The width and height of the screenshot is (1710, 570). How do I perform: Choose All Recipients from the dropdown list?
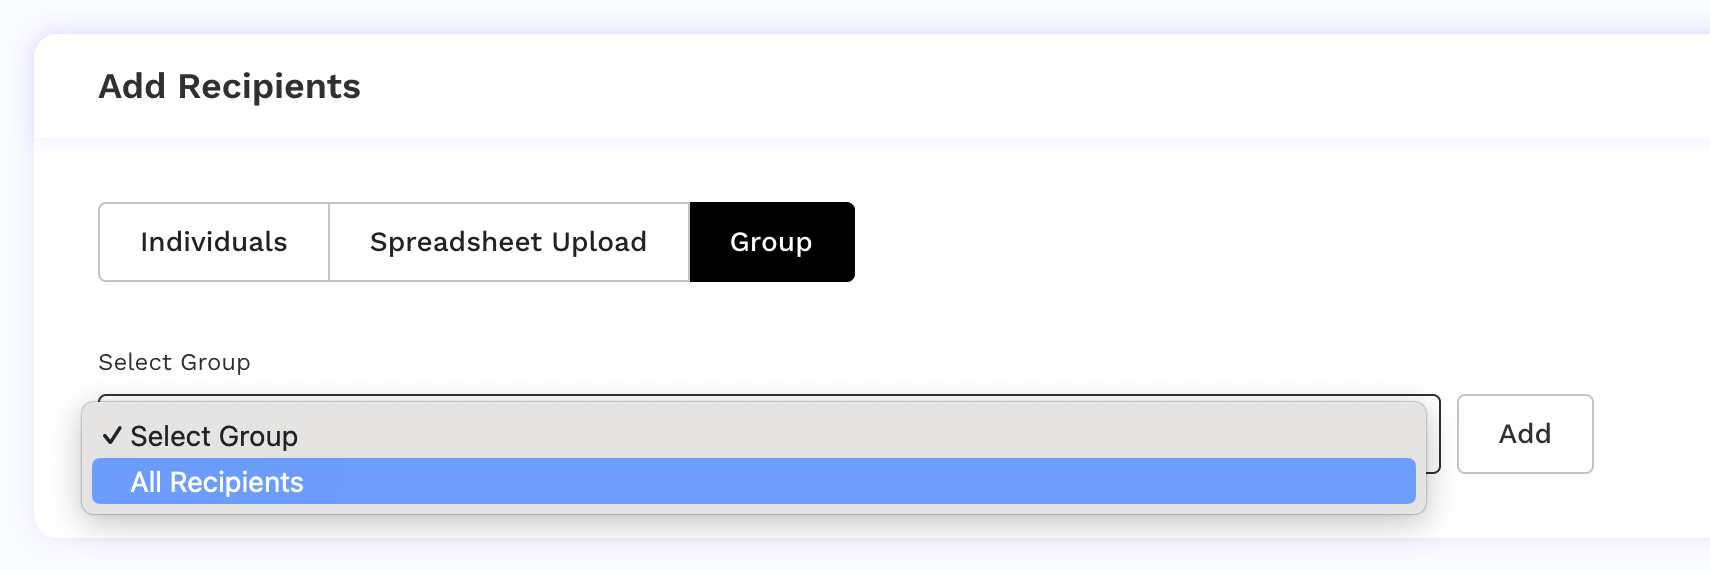pyautogui.click(x=217, y=482)
